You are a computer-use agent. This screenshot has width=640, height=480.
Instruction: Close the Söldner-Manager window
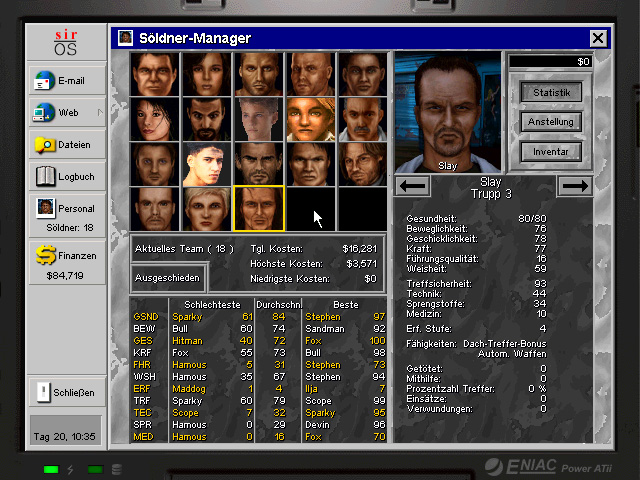pos(598,38)
